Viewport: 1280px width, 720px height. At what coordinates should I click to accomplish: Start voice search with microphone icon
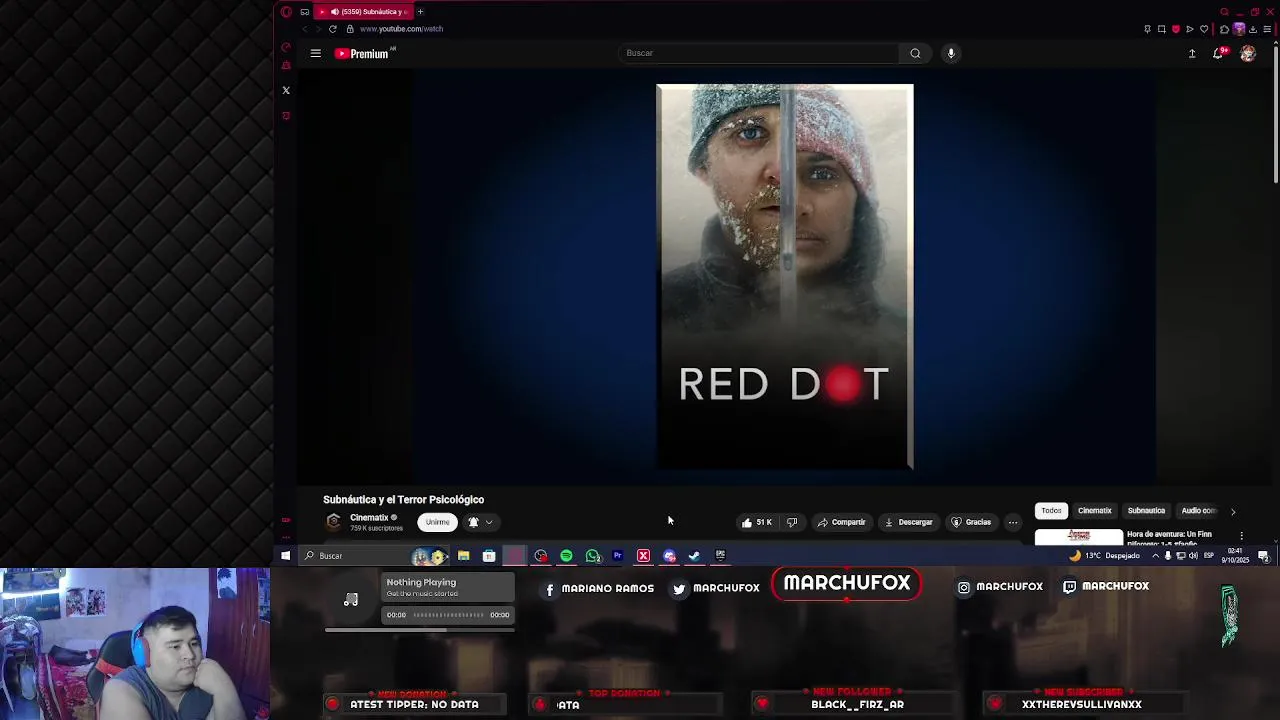click(x=951, y=53)
